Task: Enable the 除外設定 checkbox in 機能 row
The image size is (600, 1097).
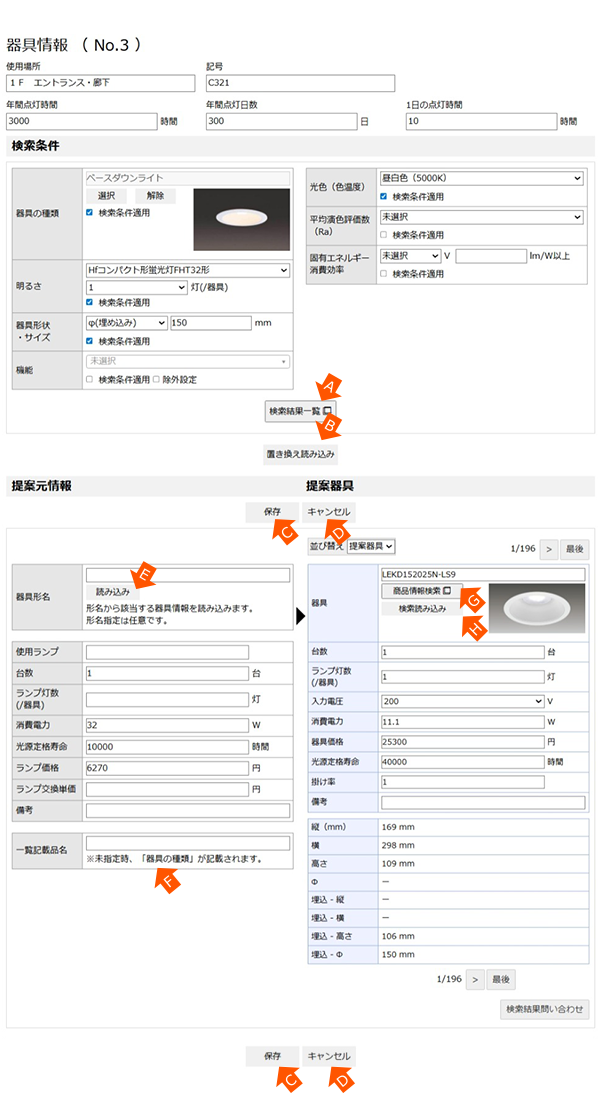Action: pyautogui.click(x=156, y=379)
